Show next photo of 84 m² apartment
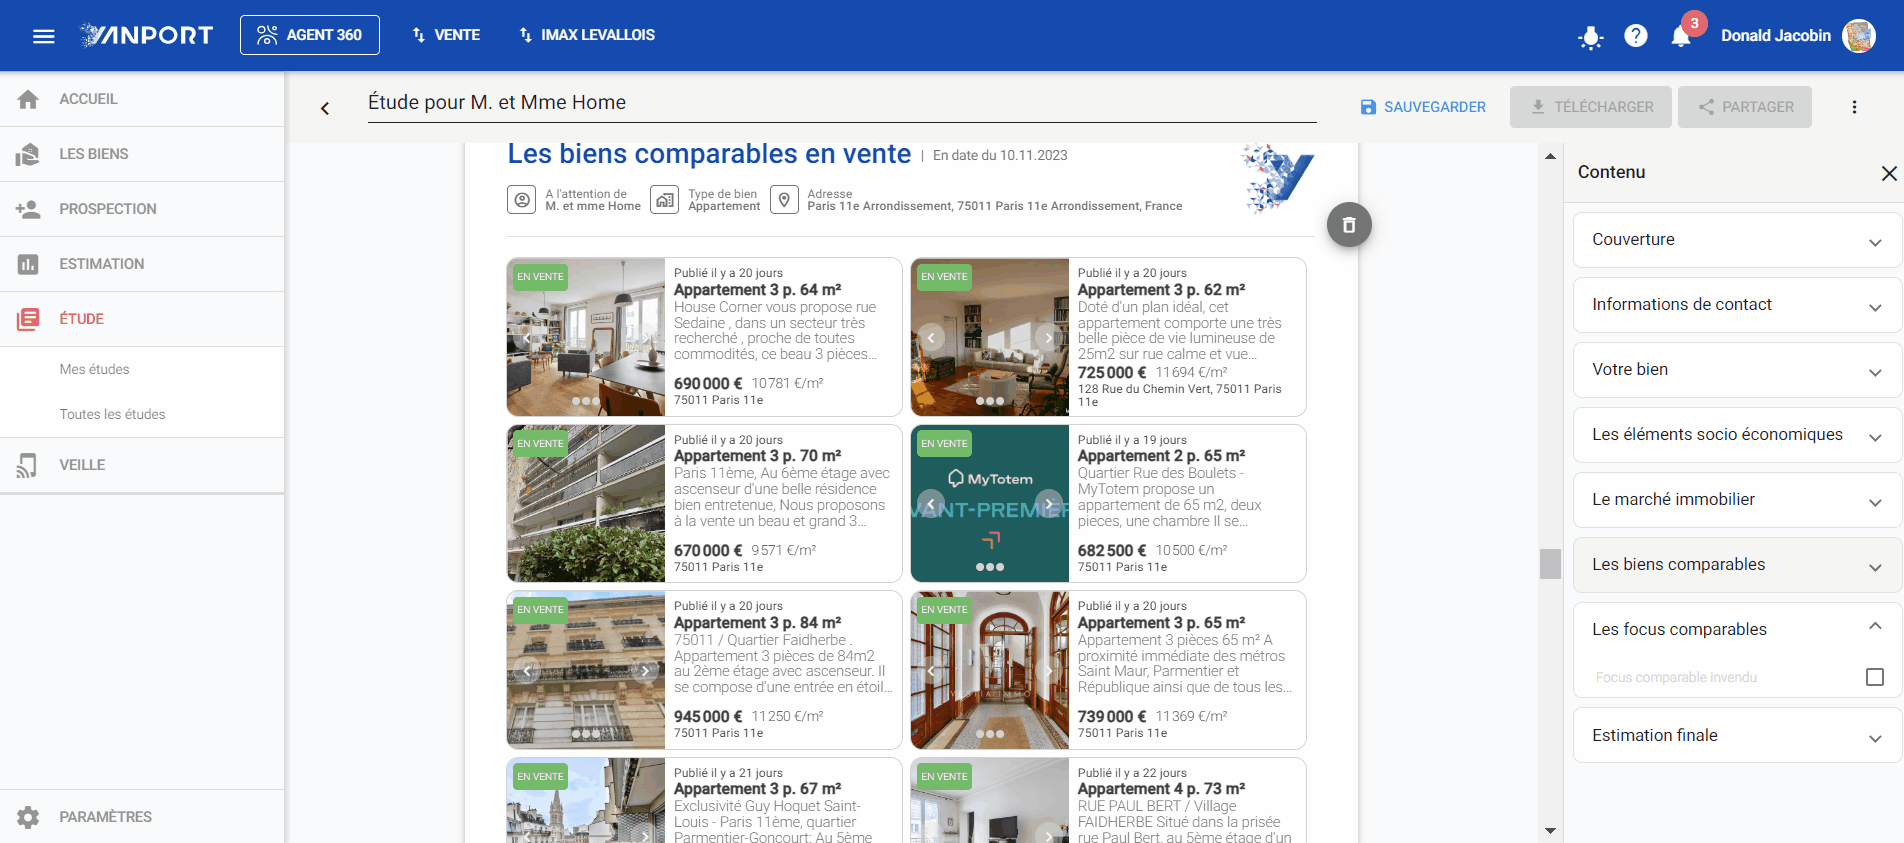1904x843 pixels. pos(645,671)
